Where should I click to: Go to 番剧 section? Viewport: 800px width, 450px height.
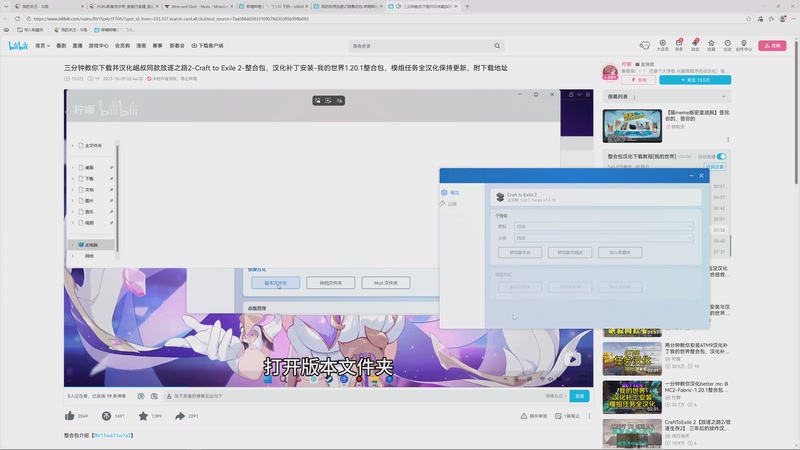(61, 46)
